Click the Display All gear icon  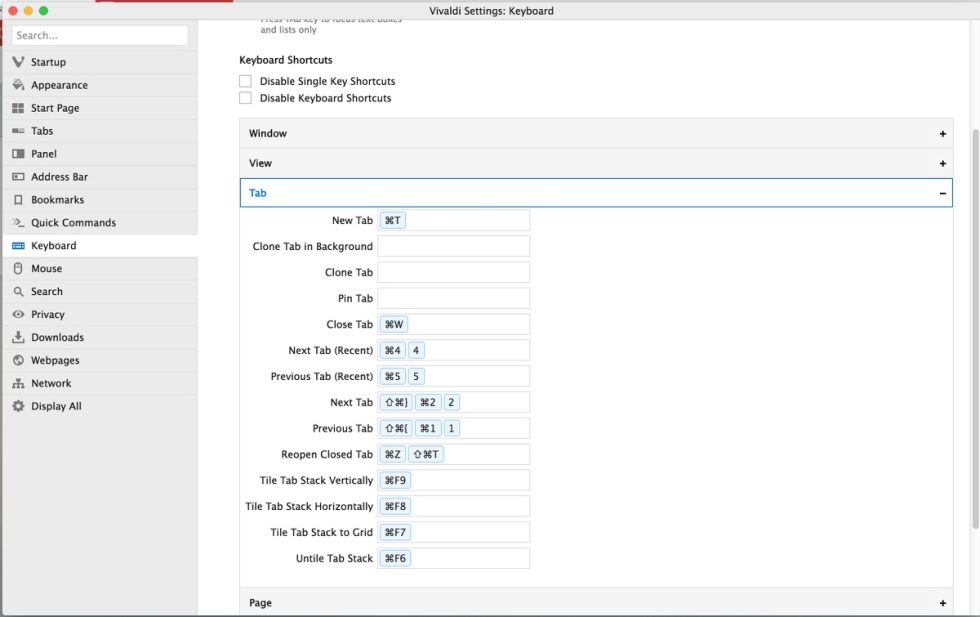pos(18,406)
